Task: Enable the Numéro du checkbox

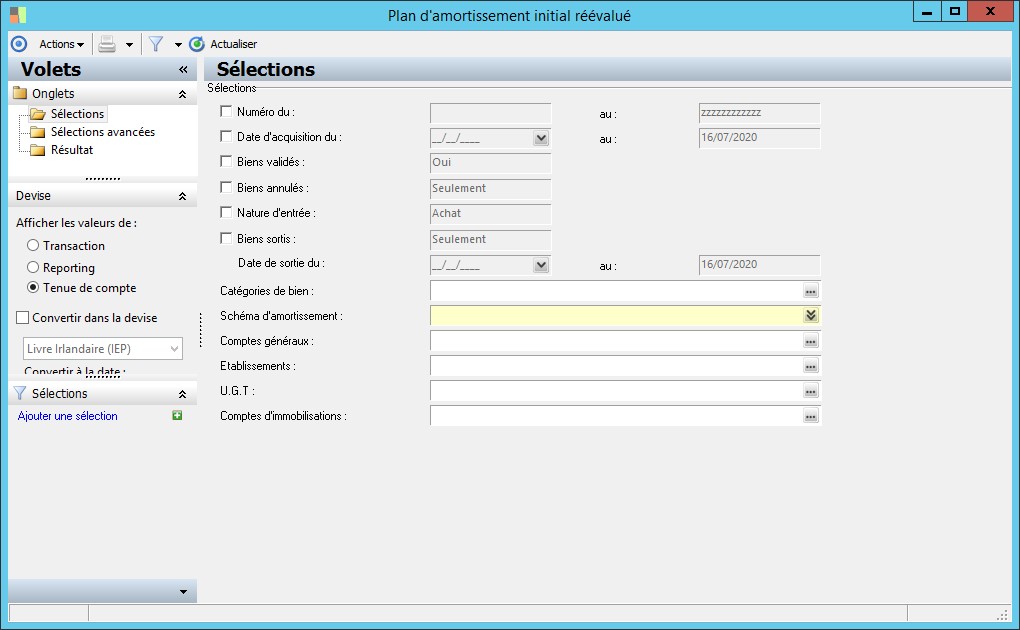Action: pos(226,111)
